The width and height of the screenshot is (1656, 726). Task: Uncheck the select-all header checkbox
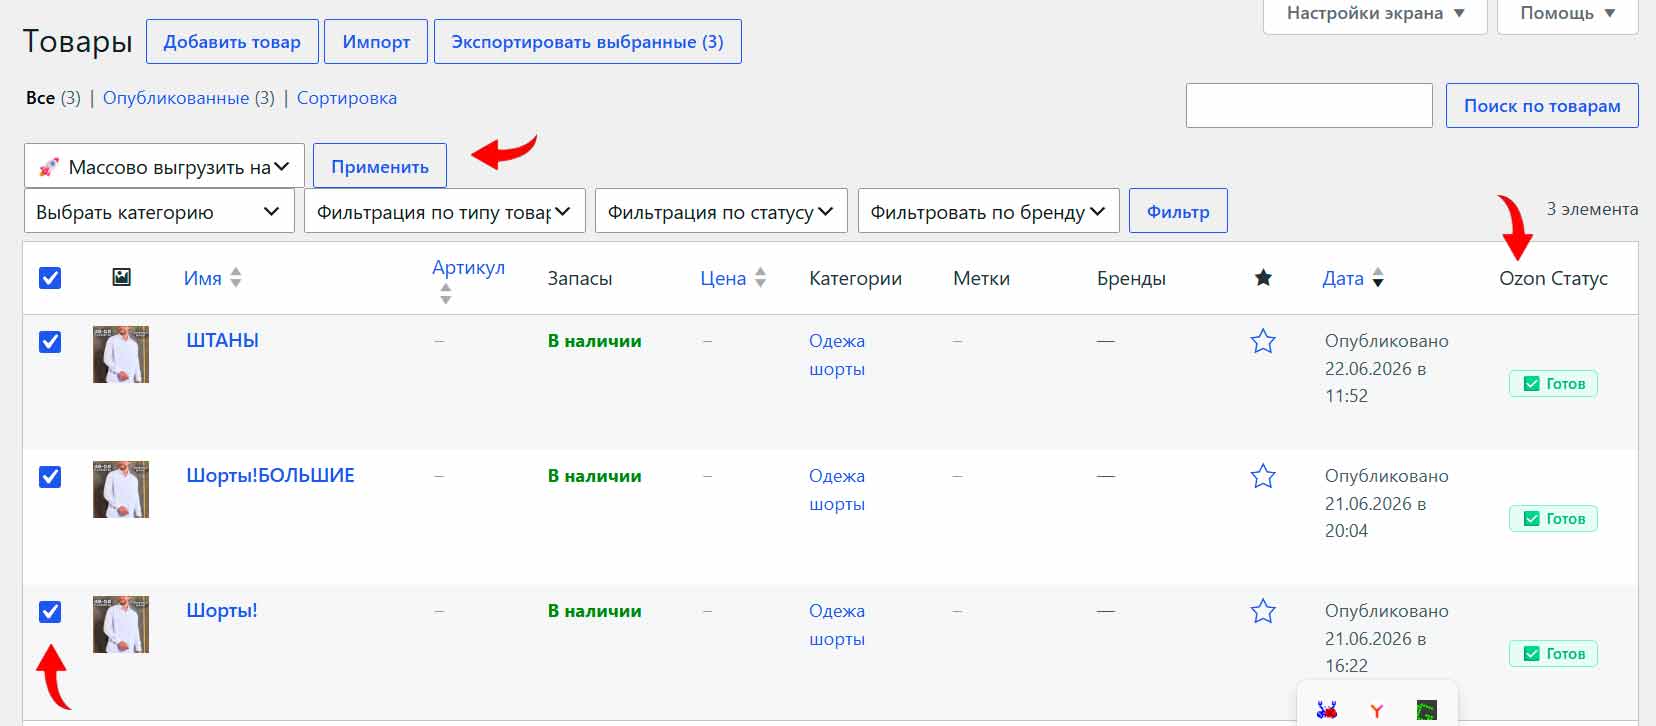coord(50,278)
